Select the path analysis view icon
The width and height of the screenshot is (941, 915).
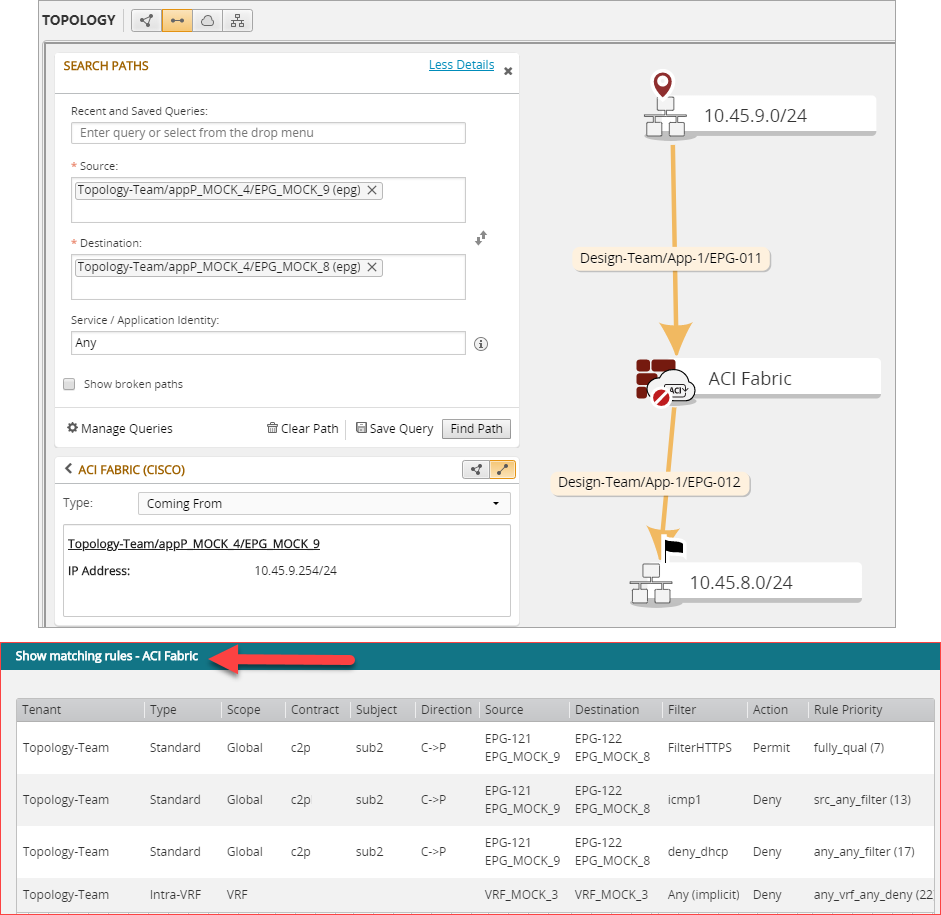177,20
